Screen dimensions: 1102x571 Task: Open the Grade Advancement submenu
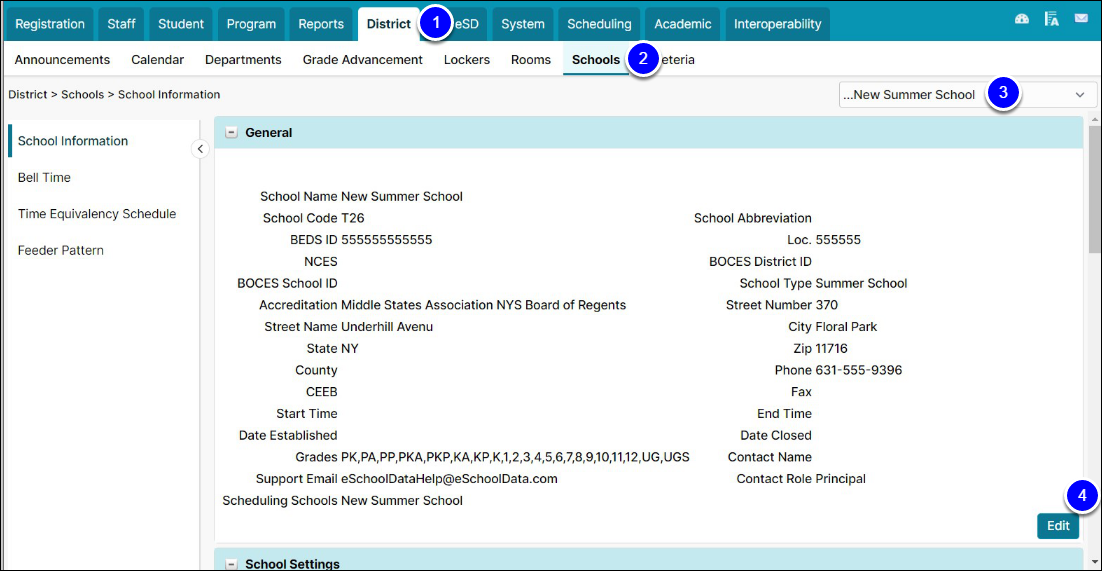(x=363, y=60)
